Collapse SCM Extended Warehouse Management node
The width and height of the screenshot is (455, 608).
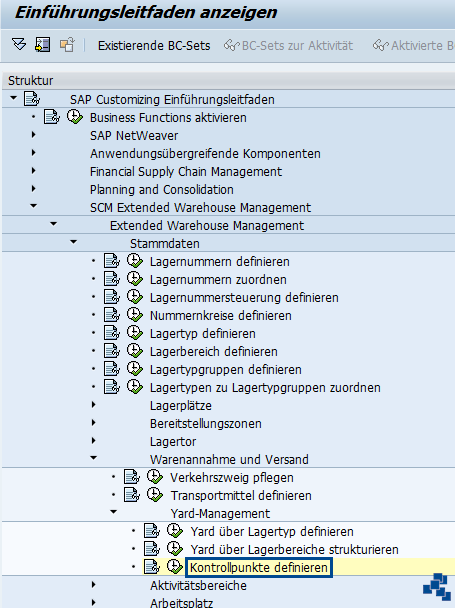(34, 206)
